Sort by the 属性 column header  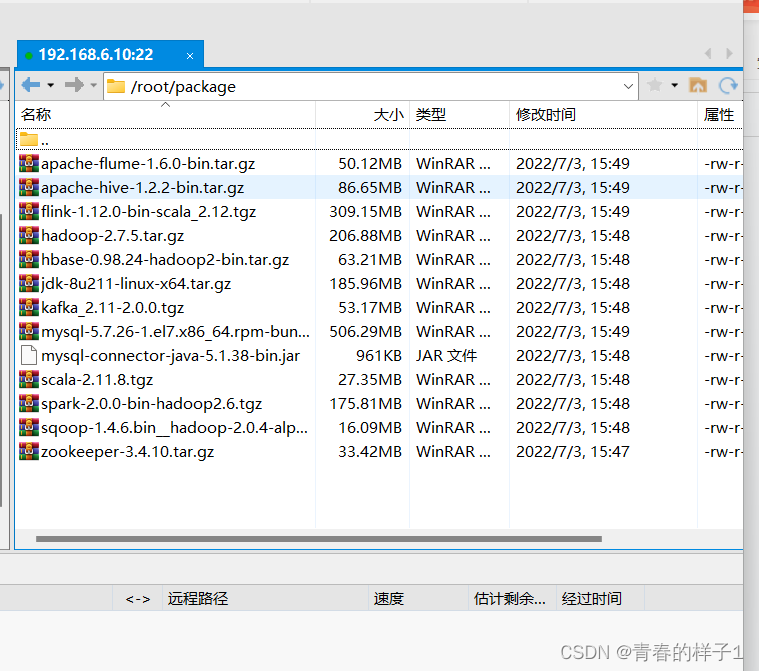coord(720,115)
